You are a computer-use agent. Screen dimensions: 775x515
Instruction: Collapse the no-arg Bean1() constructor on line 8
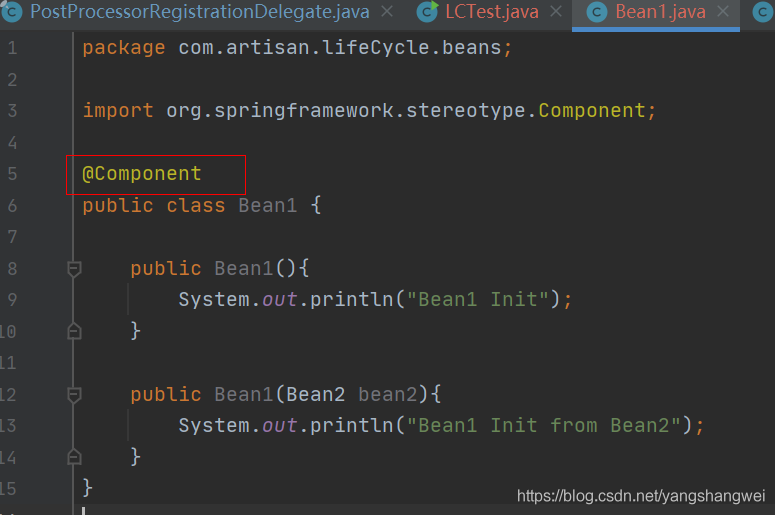point(73,268)
